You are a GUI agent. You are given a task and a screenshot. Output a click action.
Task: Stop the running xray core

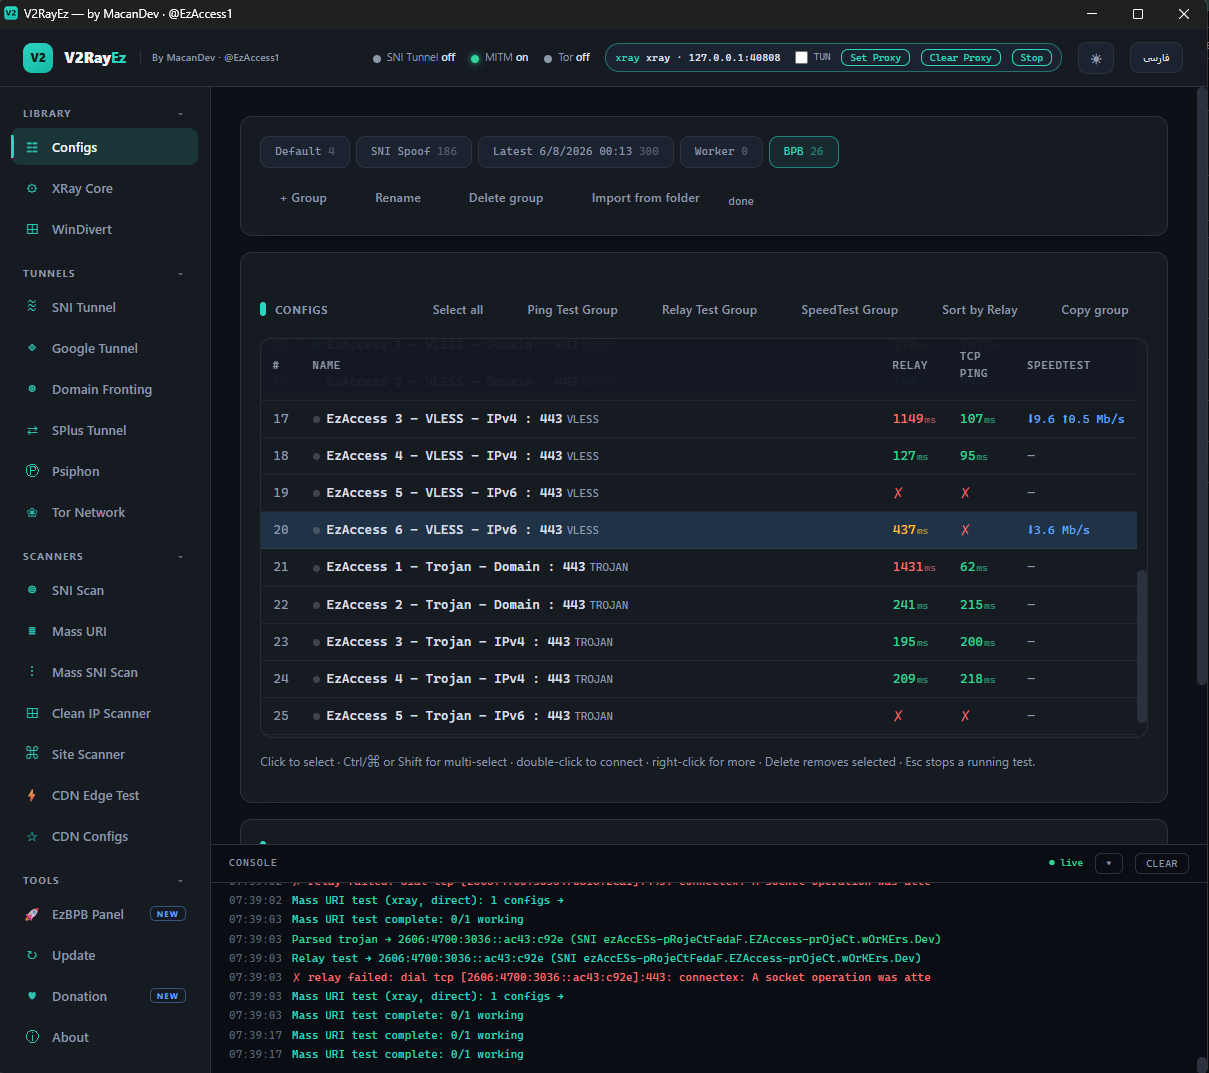pos(1032,58)
